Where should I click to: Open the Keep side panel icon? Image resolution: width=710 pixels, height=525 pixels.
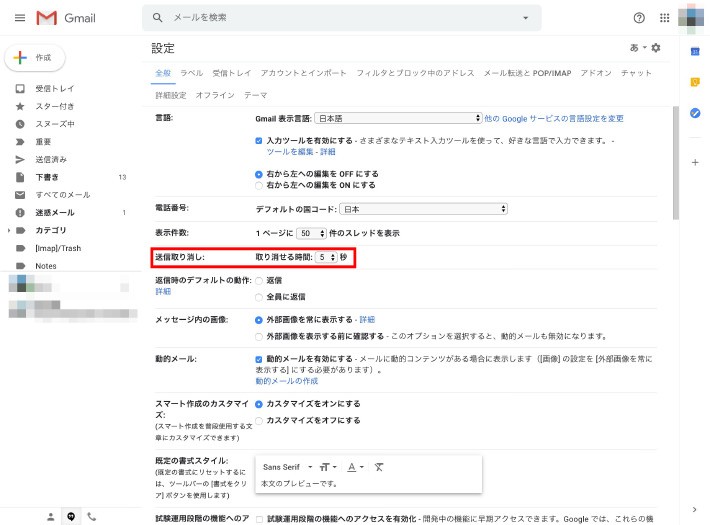click(x=695, y=82)
